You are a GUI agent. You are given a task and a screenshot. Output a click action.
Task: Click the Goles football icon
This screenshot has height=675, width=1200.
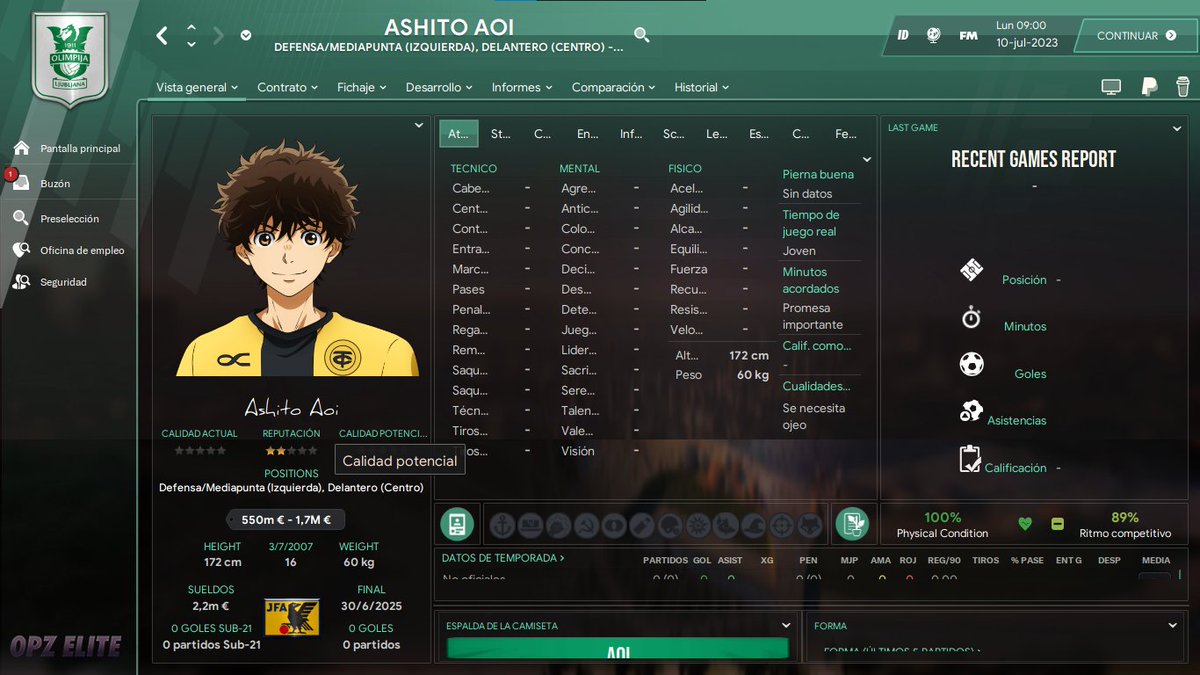[971, 364]
